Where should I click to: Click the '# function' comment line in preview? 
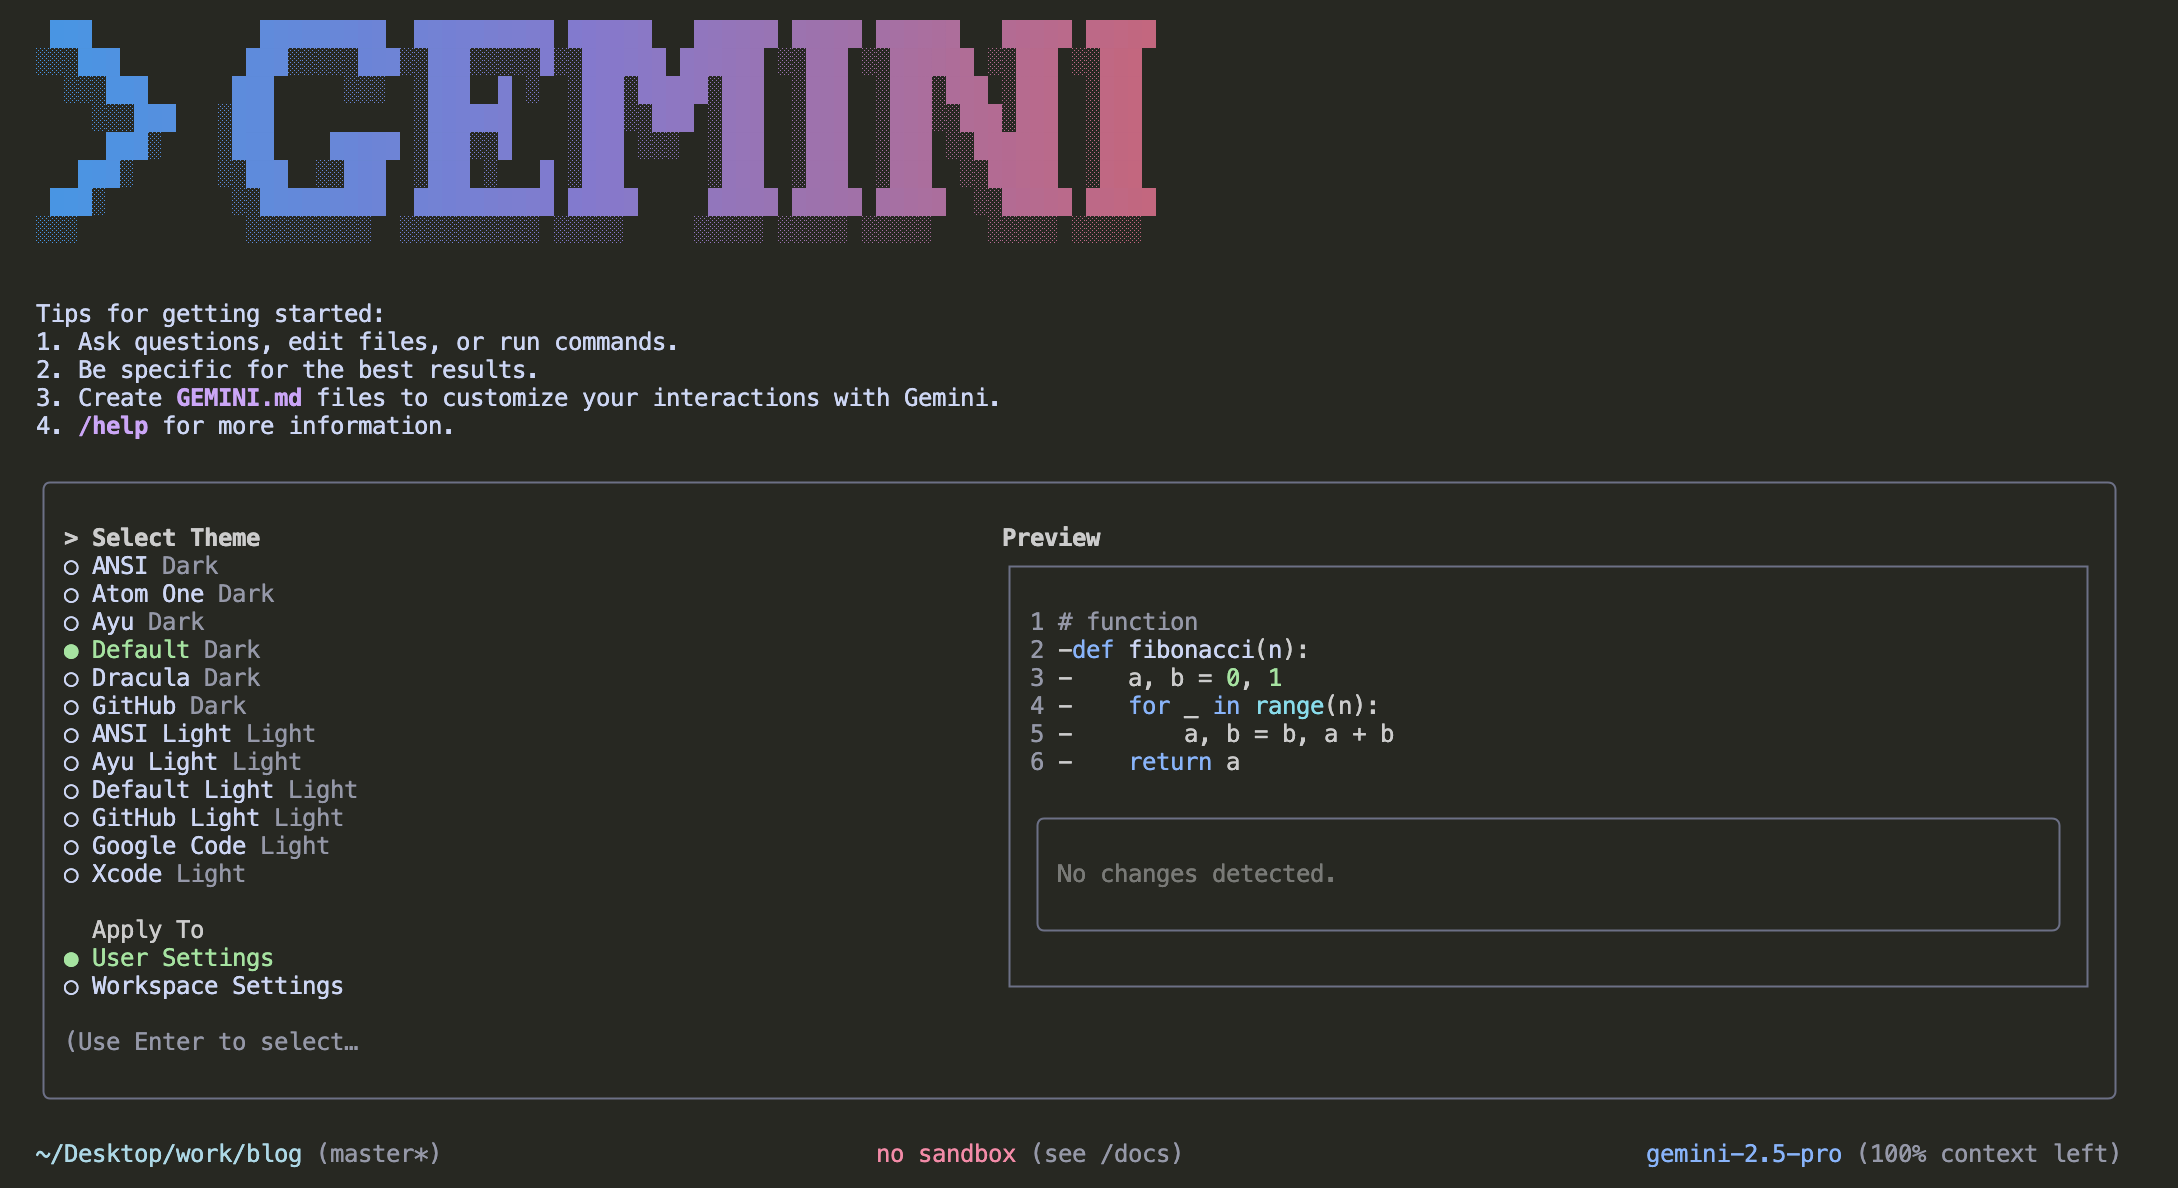click(x=1128, y=622)
